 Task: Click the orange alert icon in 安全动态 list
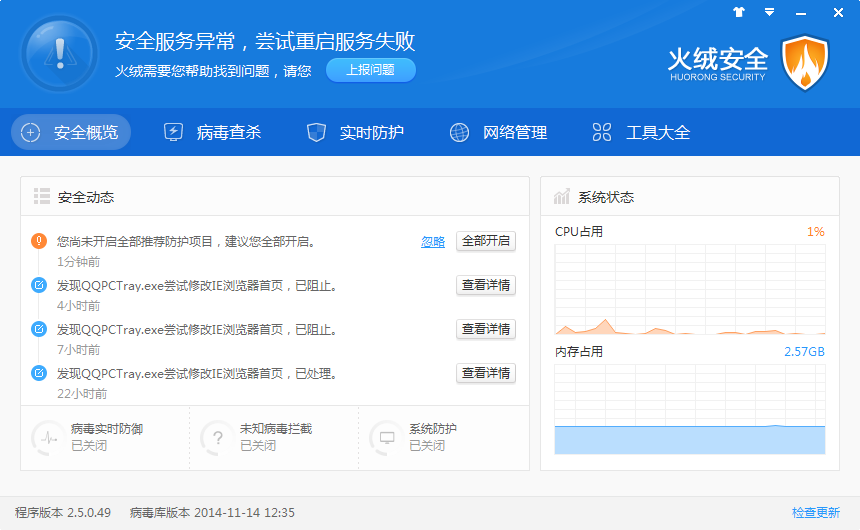pyautogui.click(x=39, y=241)
